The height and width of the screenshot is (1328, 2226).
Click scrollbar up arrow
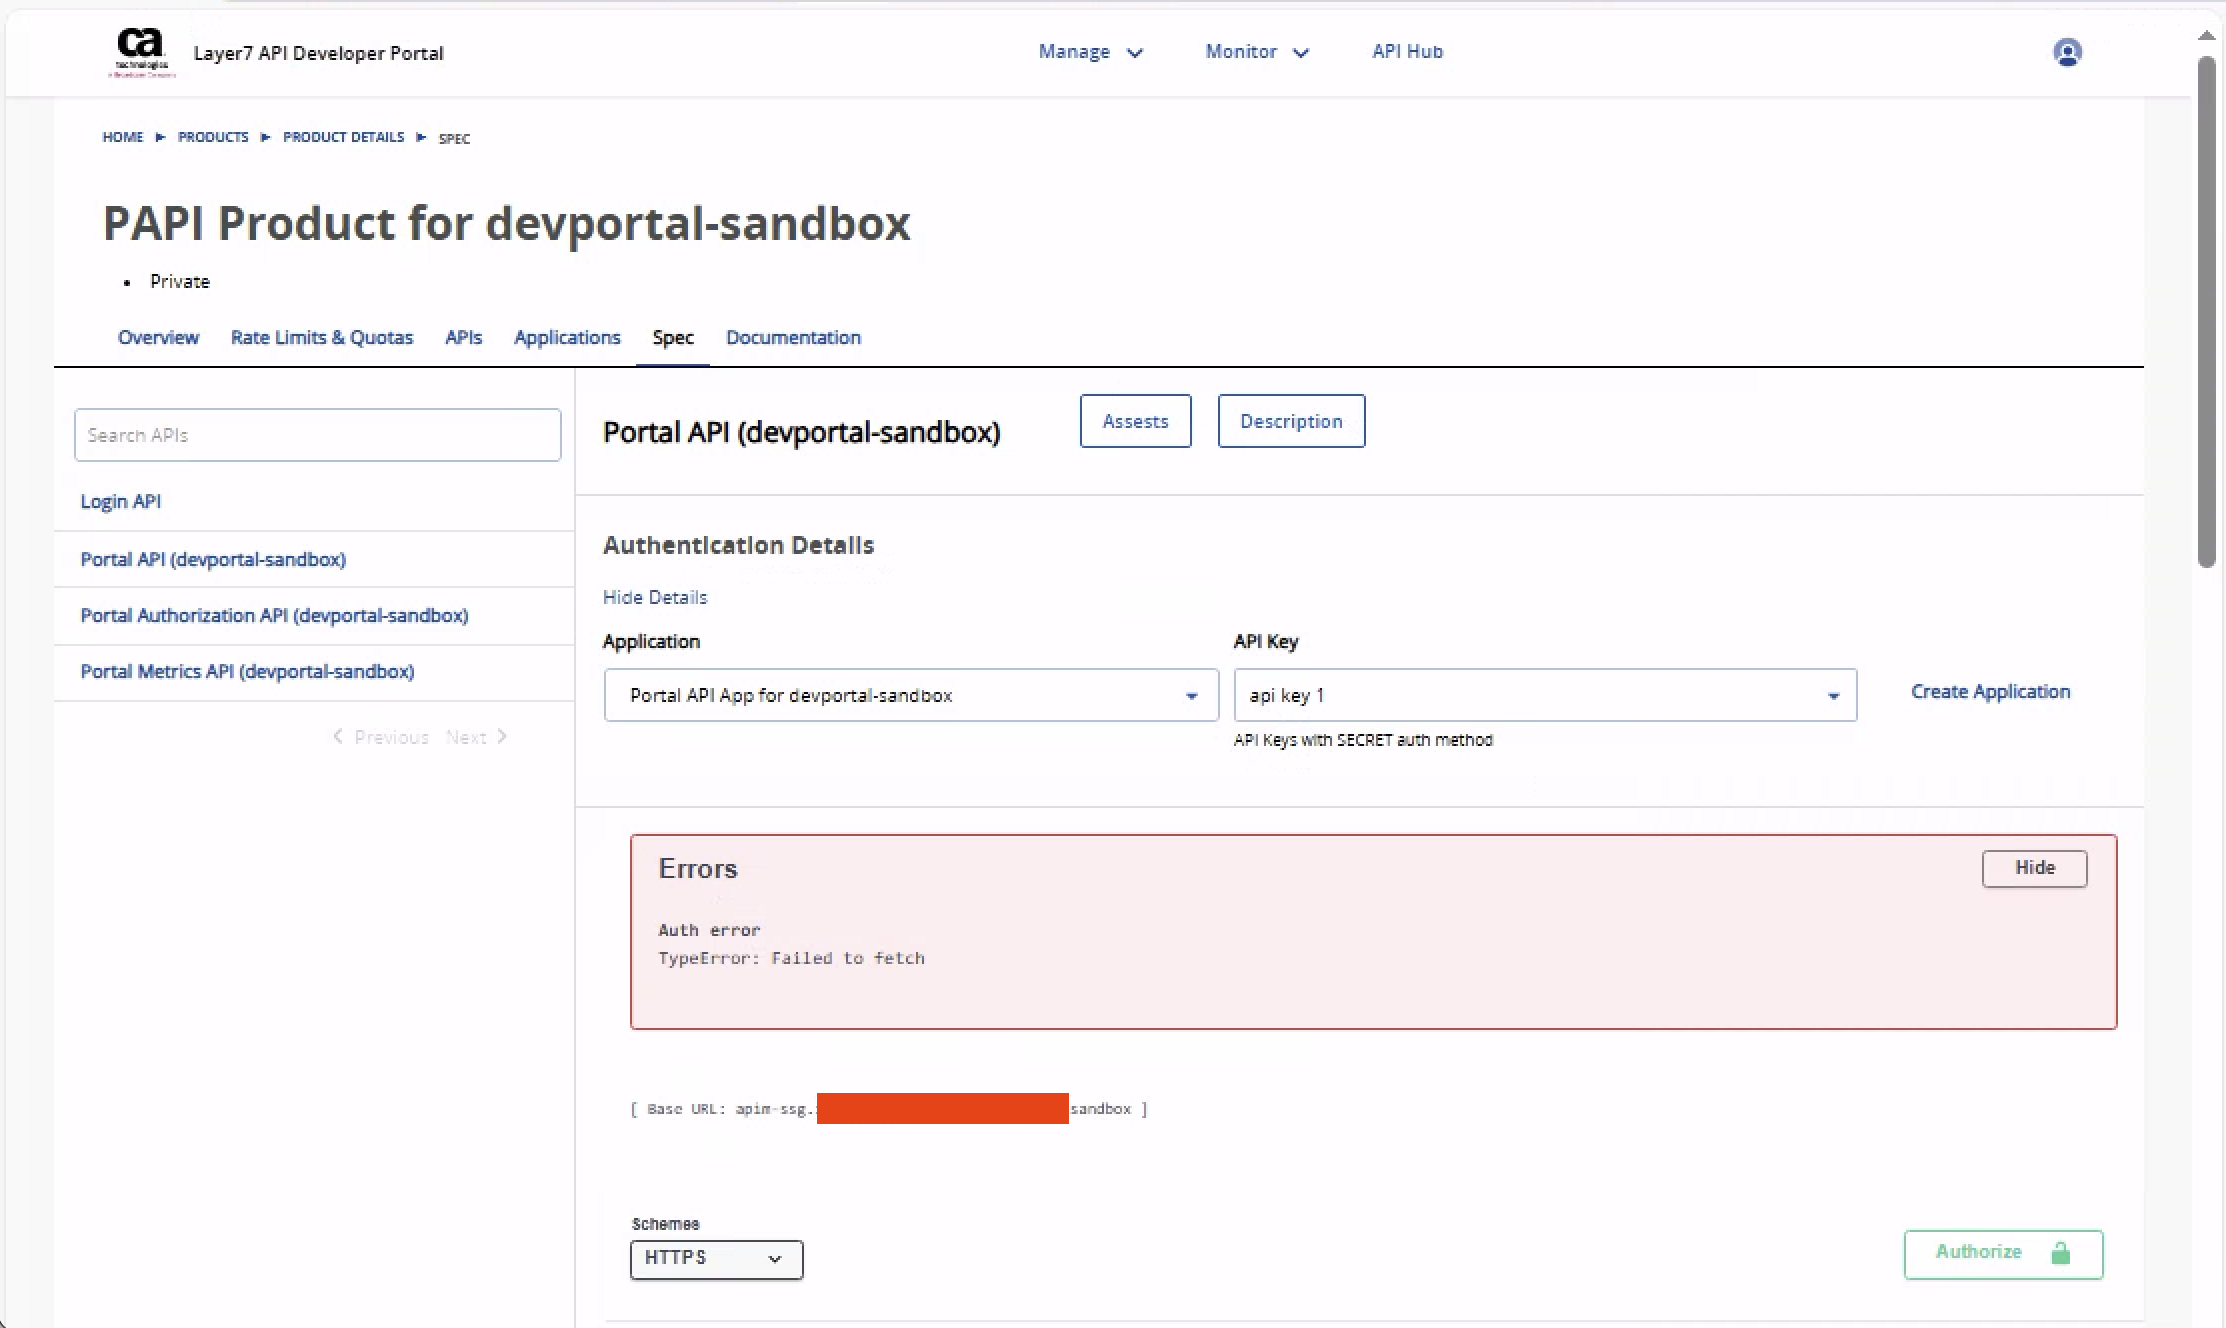2206,35
